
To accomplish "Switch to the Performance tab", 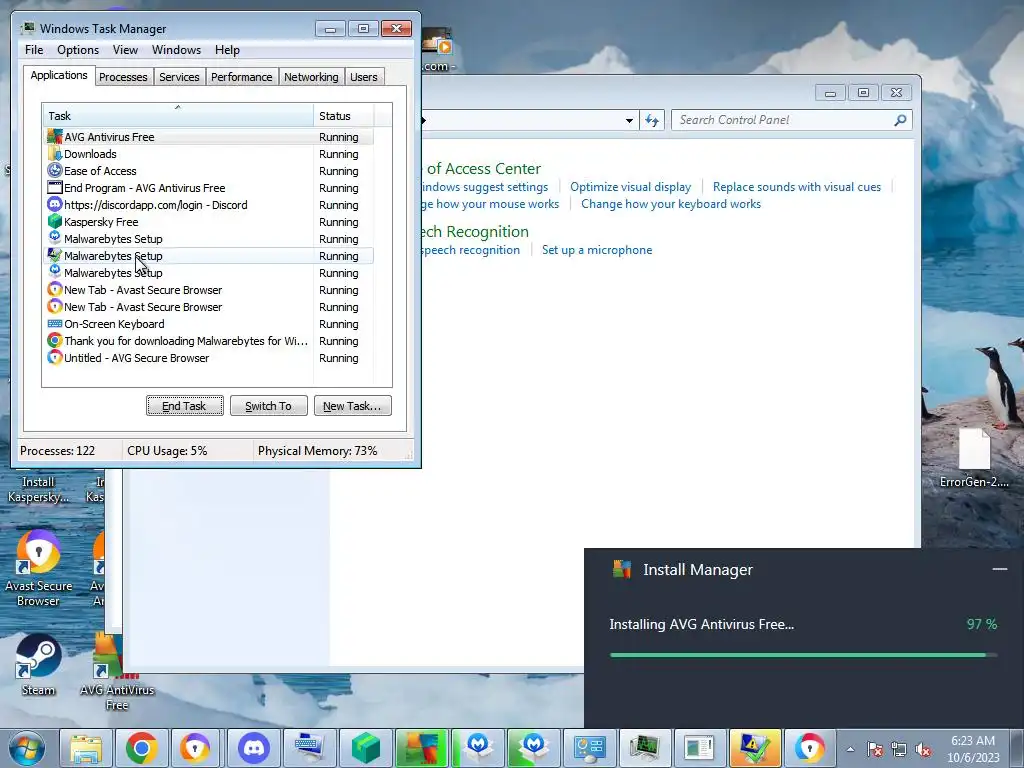I will (242, 77).
